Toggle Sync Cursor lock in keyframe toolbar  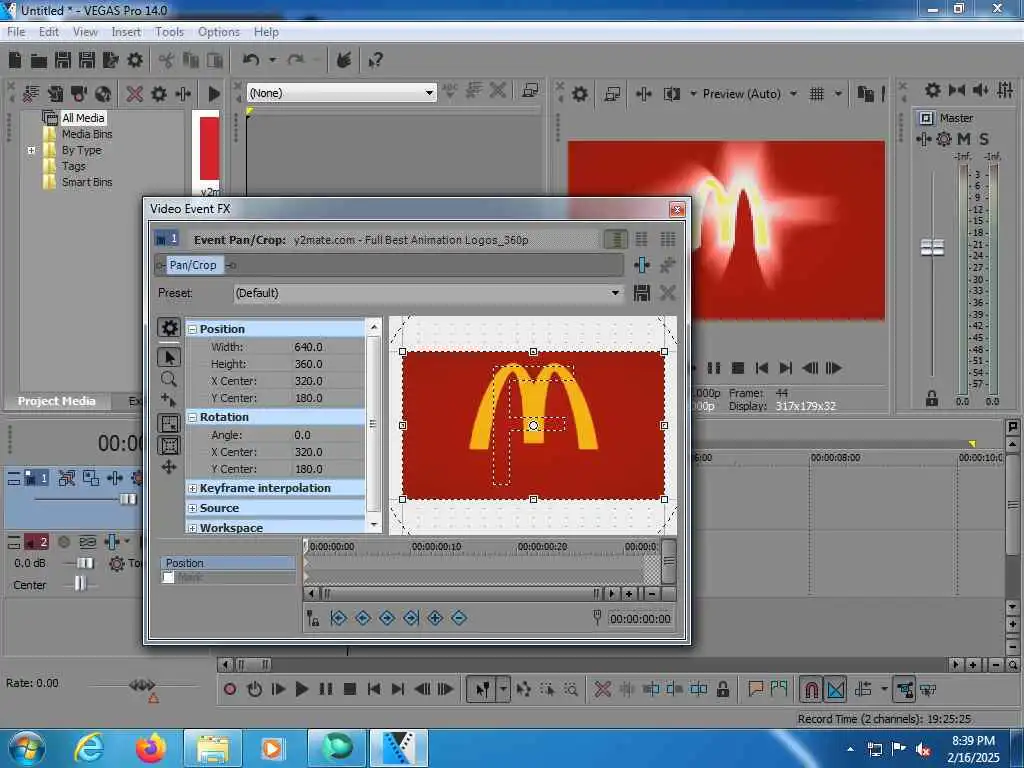point(313,618)
